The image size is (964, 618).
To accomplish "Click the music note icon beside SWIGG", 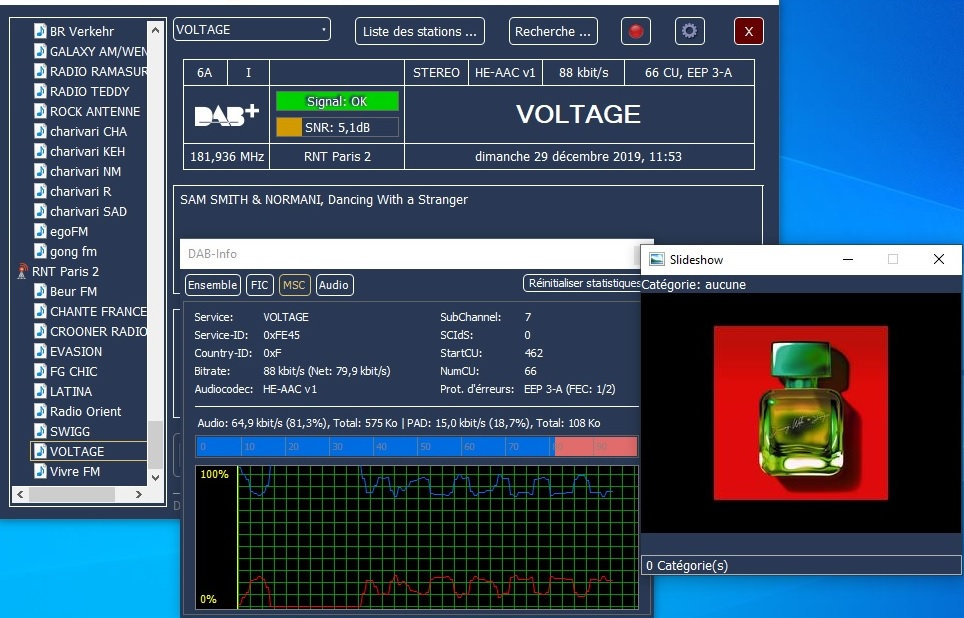I will coord(40,431).
